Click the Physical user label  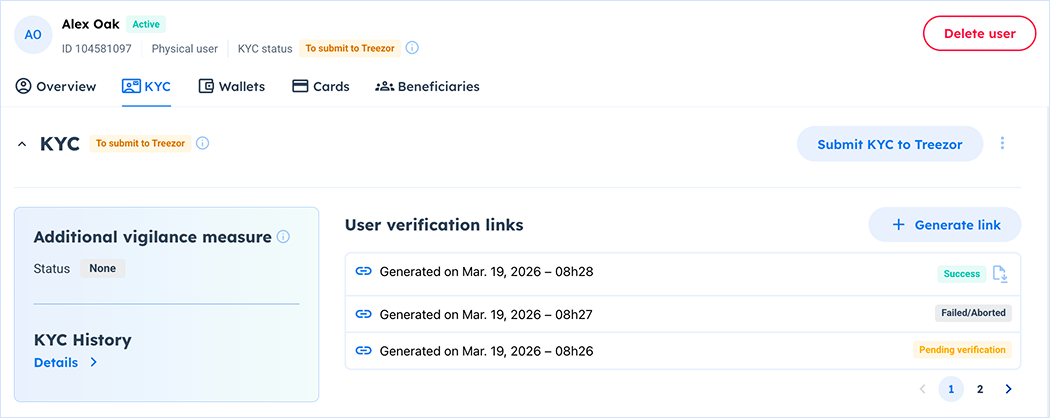(x=185, y=48)
